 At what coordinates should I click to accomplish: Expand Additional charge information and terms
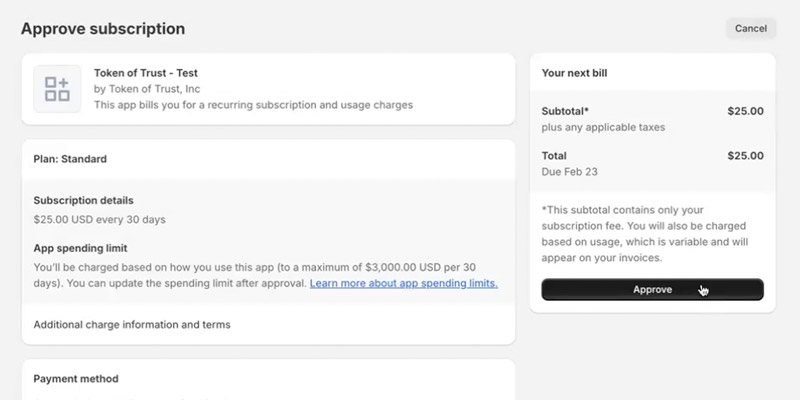click(x=132, y=324)
